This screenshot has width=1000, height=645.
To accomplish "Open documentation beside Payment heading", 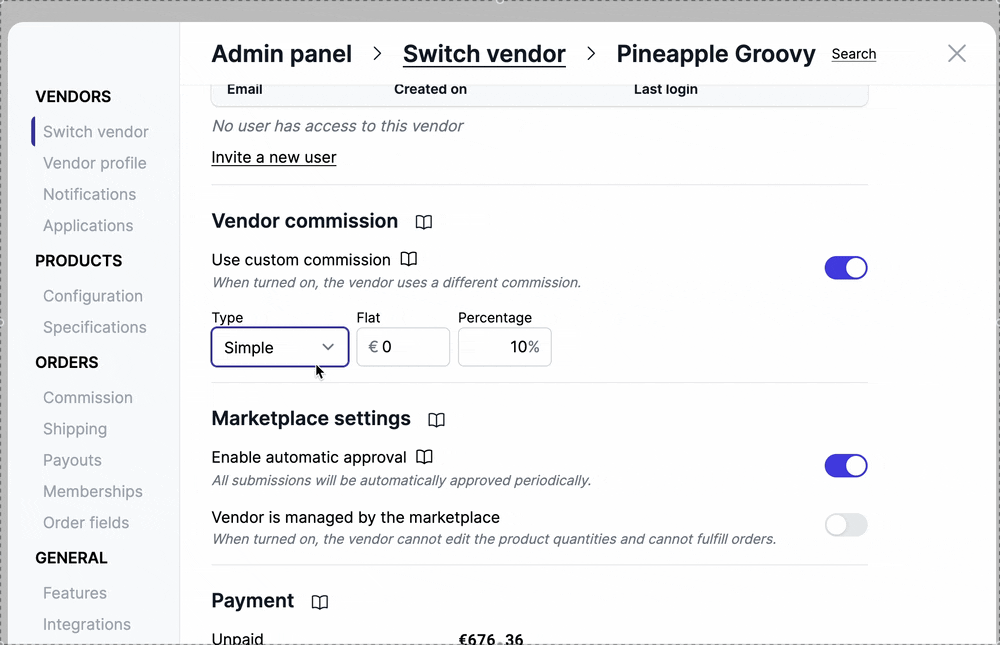I will coord(319,601).
